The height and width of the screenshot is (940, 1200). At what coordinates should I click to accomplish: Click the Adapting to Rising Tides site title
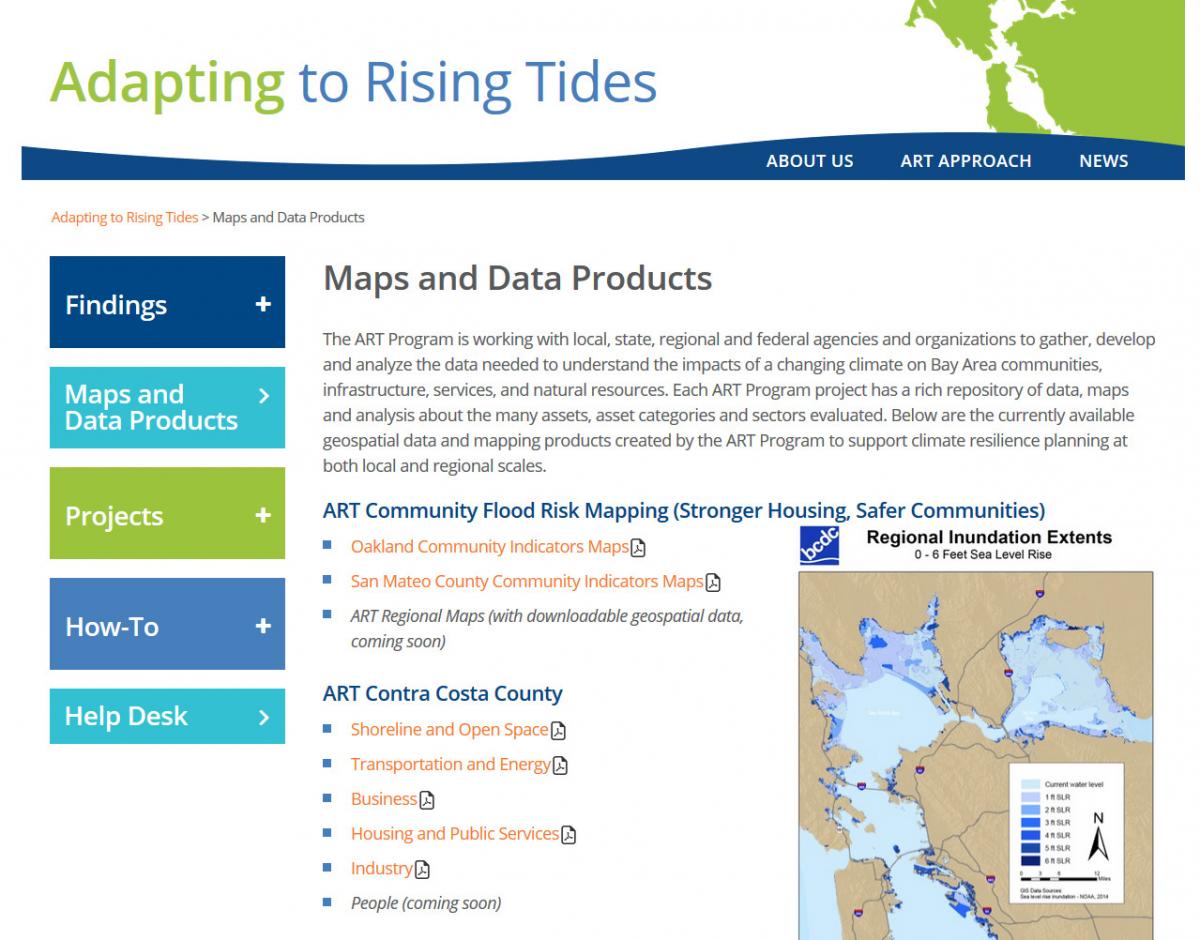[x=354, y=84]
